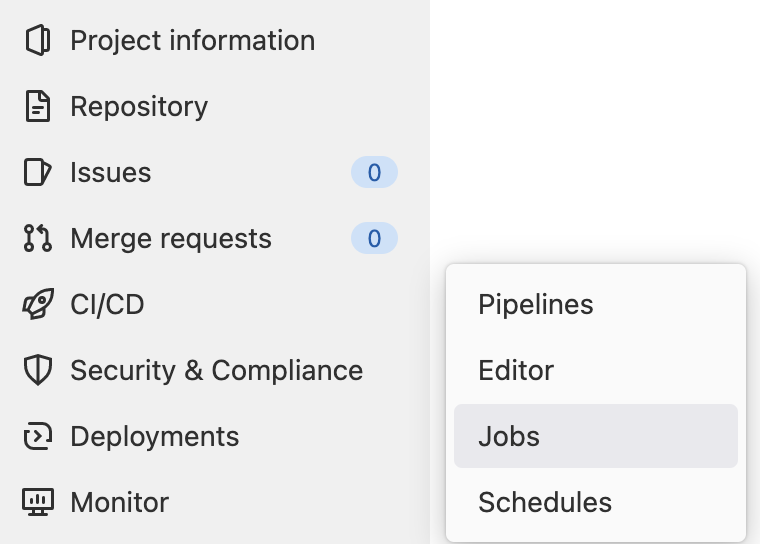760x544 pixels.
Task: Select the Security & Compliance label
Action: click(216, 371)
